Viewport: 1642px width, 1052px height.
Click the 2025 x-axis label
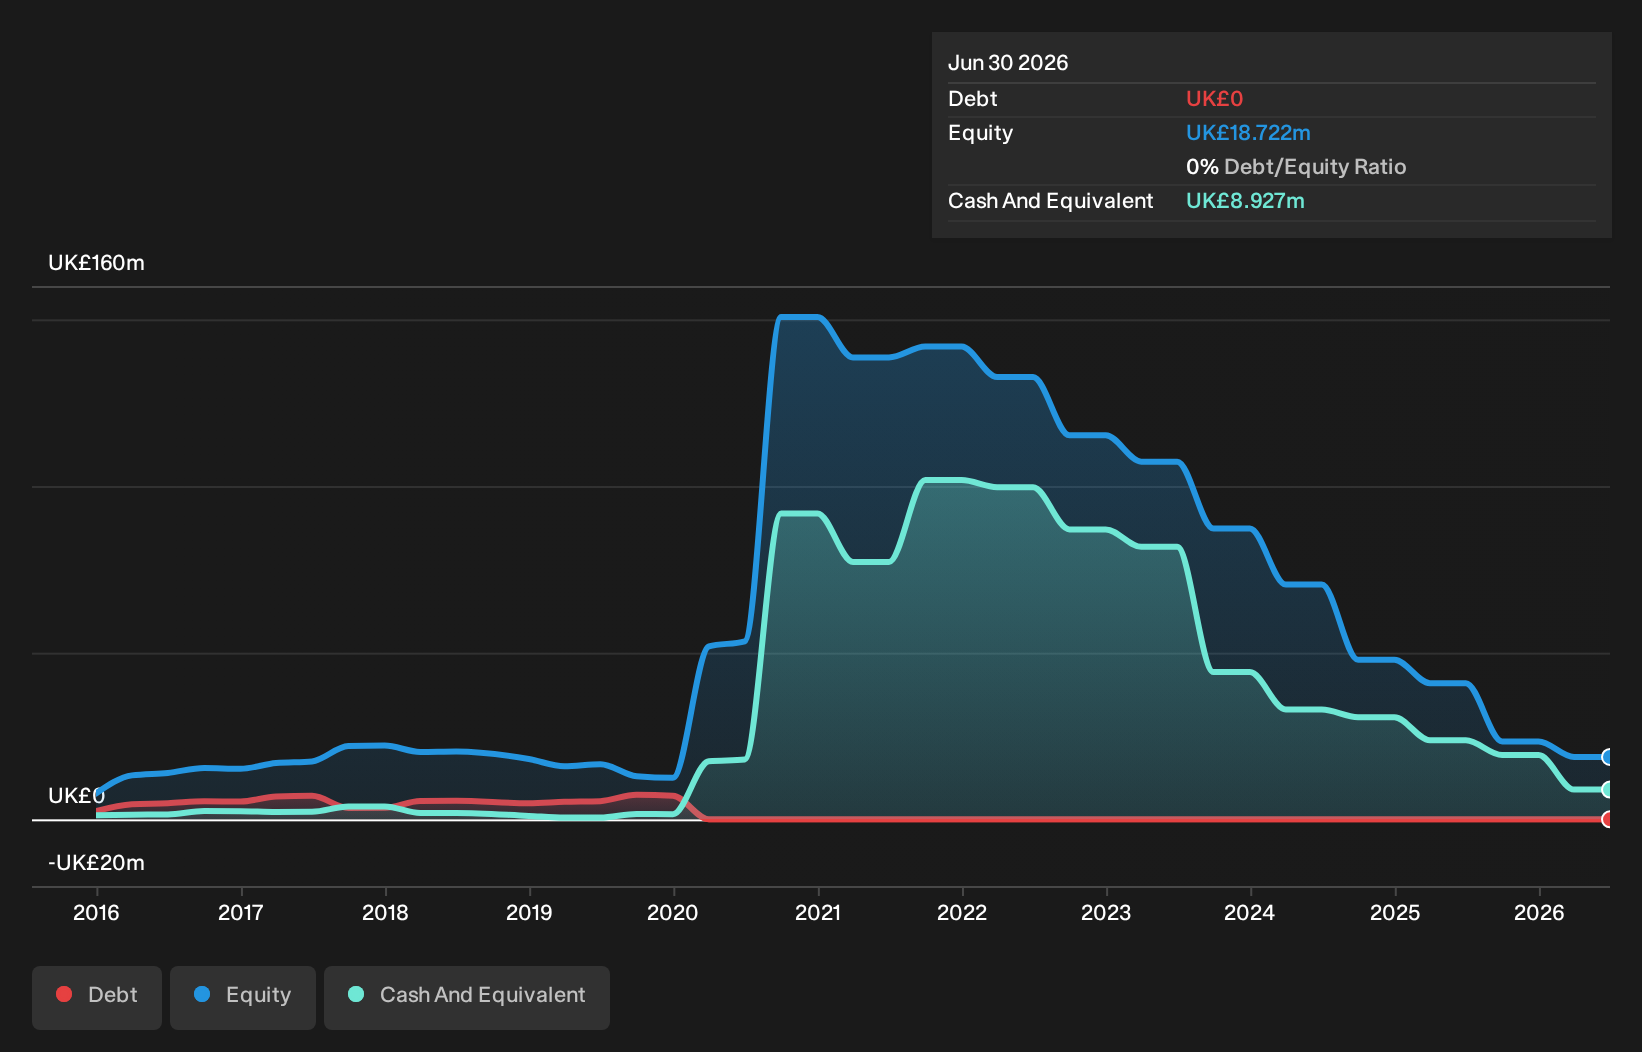[x=1395, y=912]
